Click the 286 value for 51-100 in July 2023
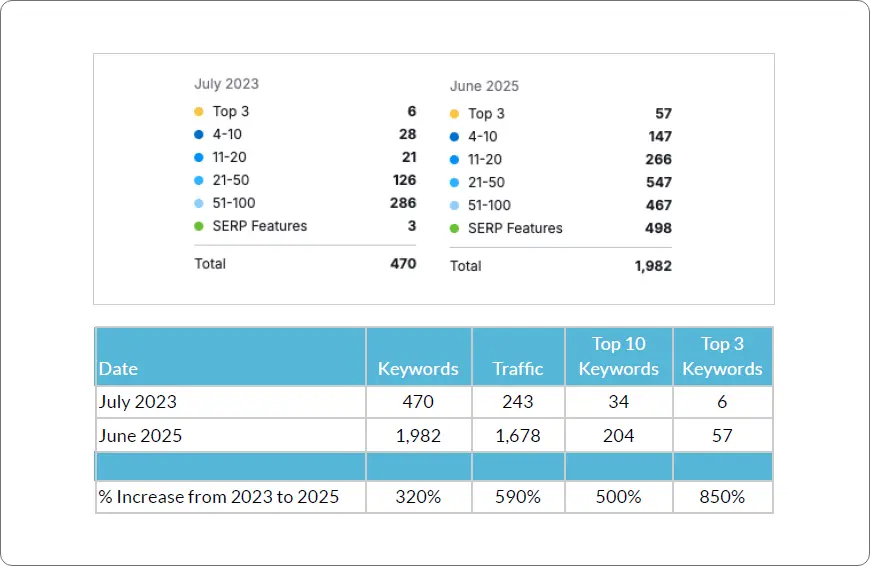The image size is (870, 566). pyautogui.click(x=403, y=203)
